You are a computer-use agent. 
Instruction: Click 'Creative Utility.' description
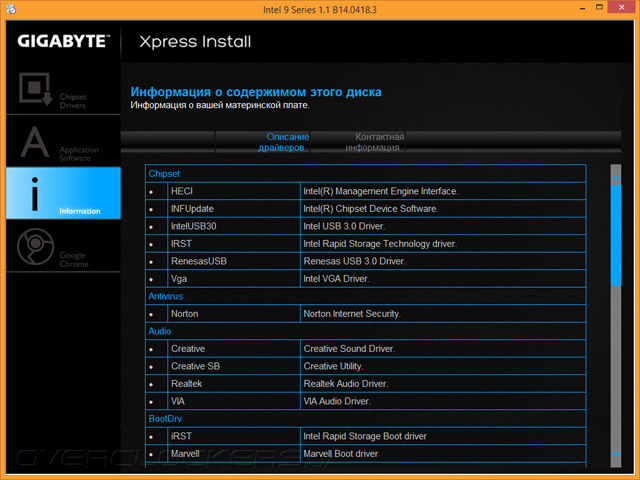click(333, 367)
